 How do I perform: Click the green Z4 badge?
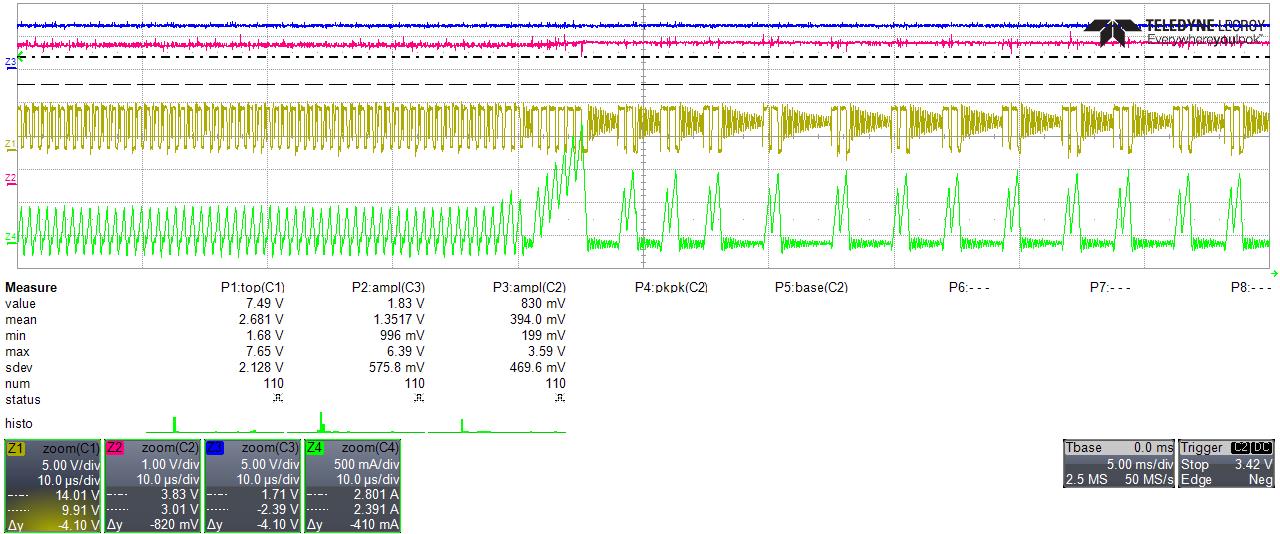pos(315,448)
